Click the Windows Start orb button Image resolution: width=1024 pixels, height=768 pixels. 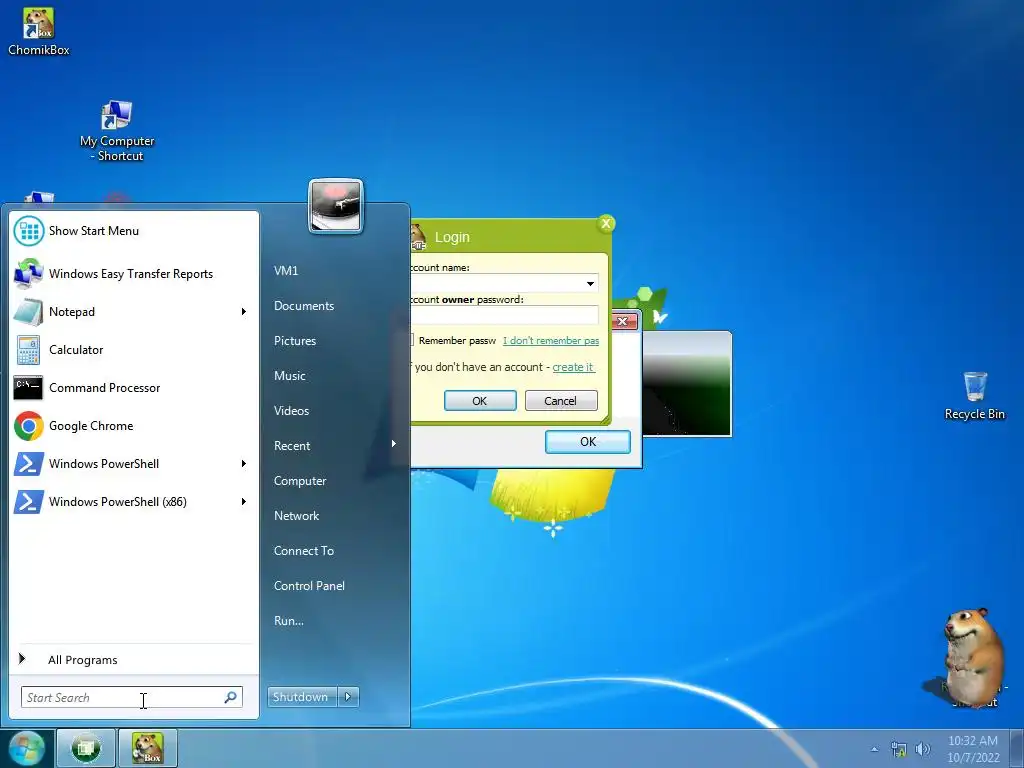click(26, 748)
